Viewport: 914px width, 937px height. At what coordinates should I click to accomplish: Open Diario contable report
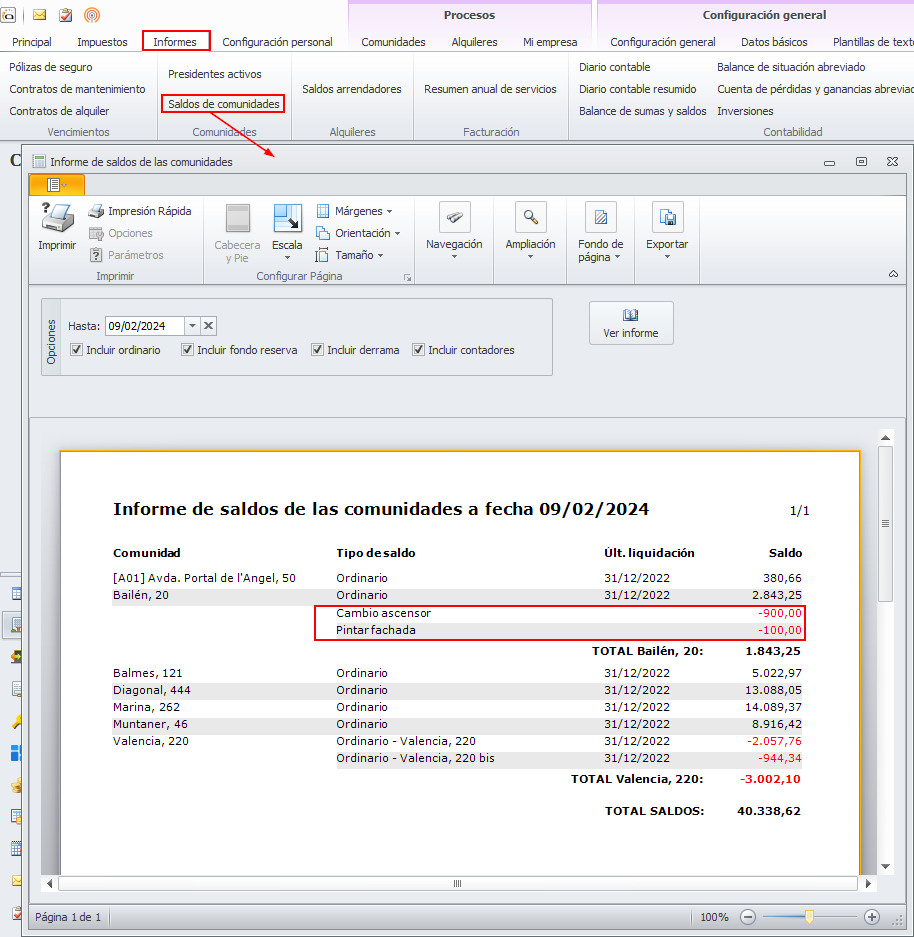[615, 67]
